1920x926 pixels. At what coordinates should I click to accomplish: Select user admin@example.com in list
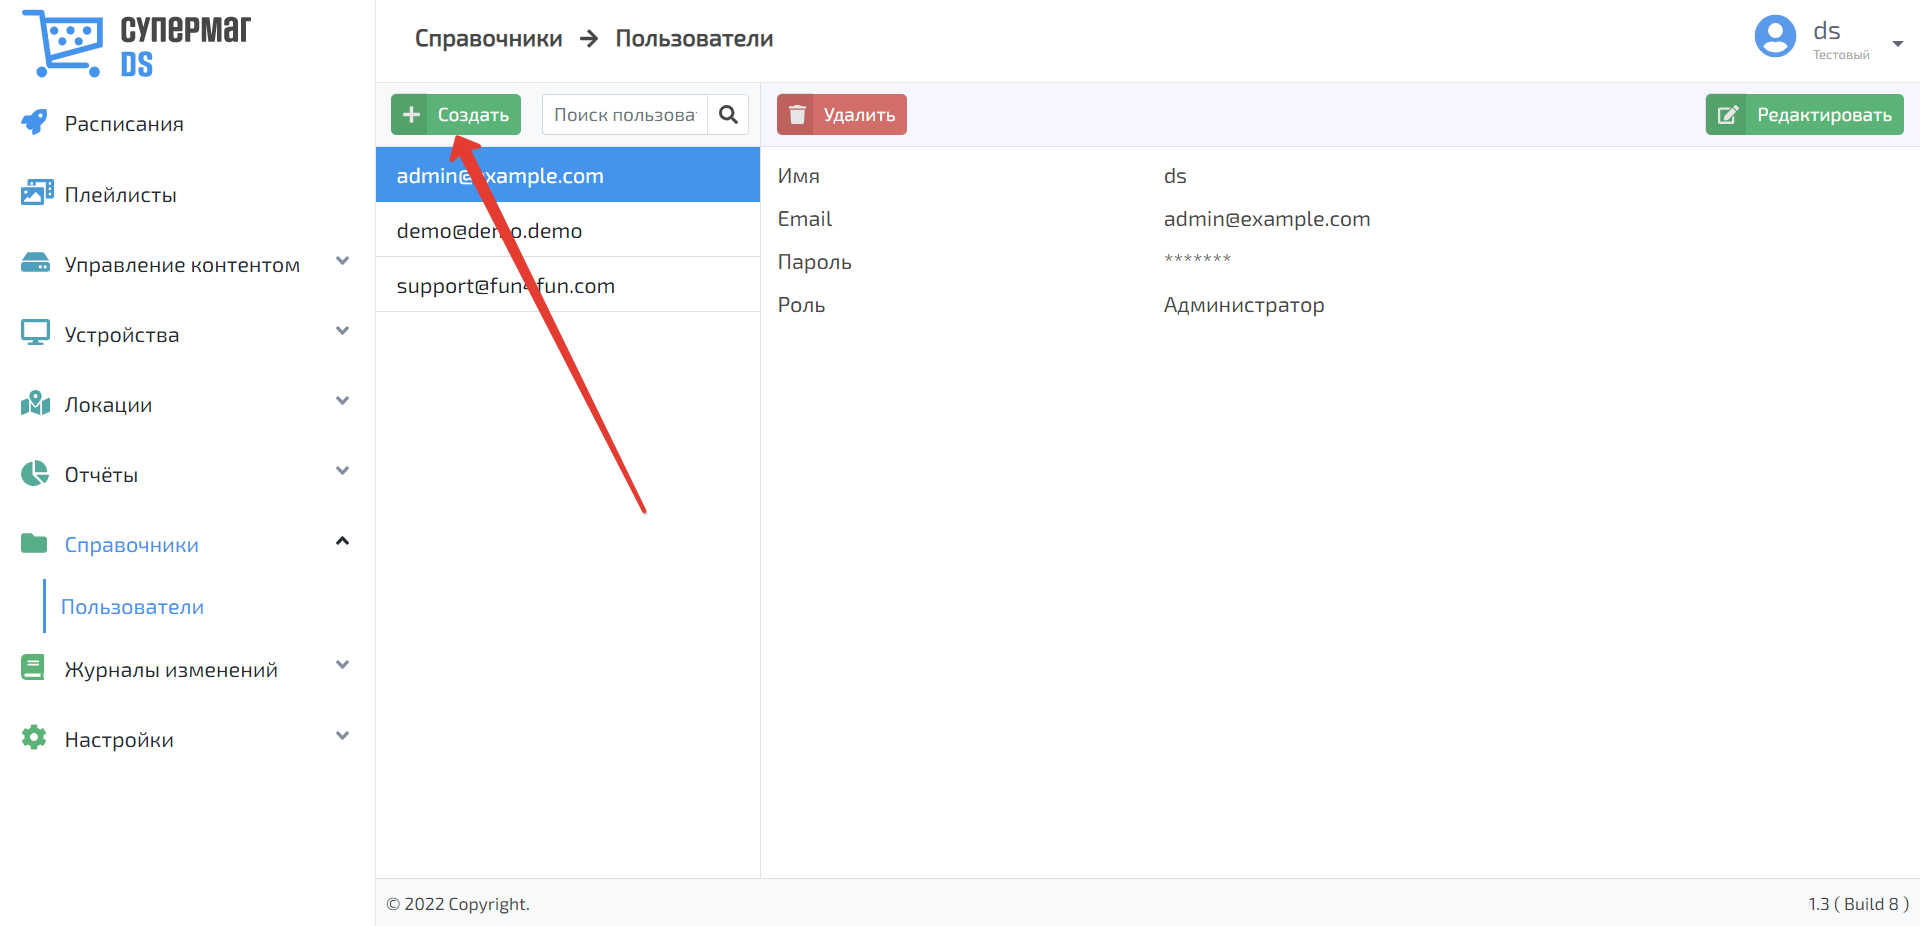568,175
